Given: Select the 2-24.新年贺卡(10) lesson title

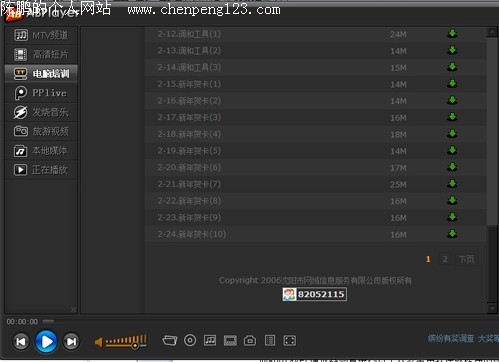Looking at the screenshot, I should (x=192, y=234).
